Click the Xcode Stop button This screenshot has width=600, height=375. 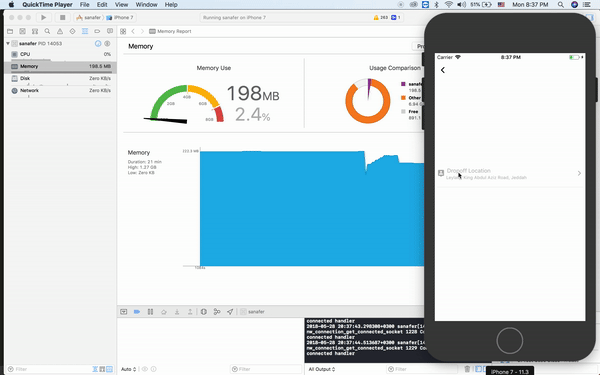click(62, 18)
